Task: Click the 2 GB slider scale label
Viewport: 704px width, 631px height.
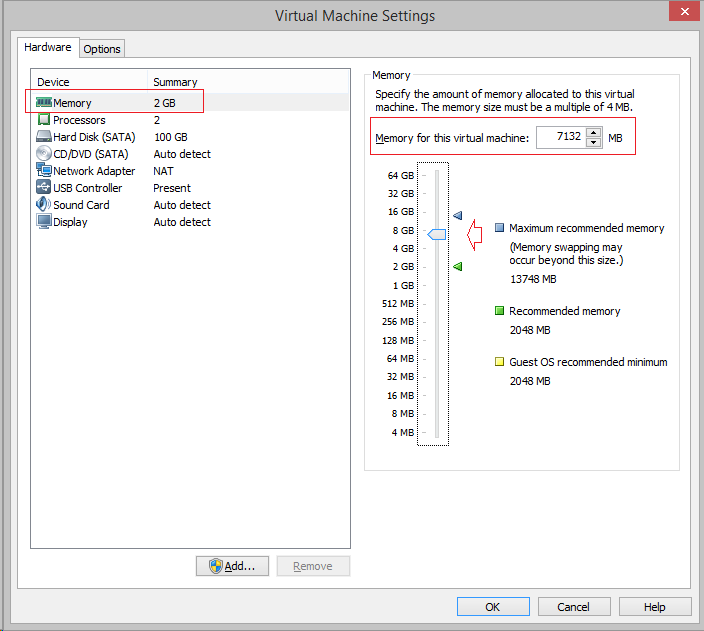Action: (403, 266)
